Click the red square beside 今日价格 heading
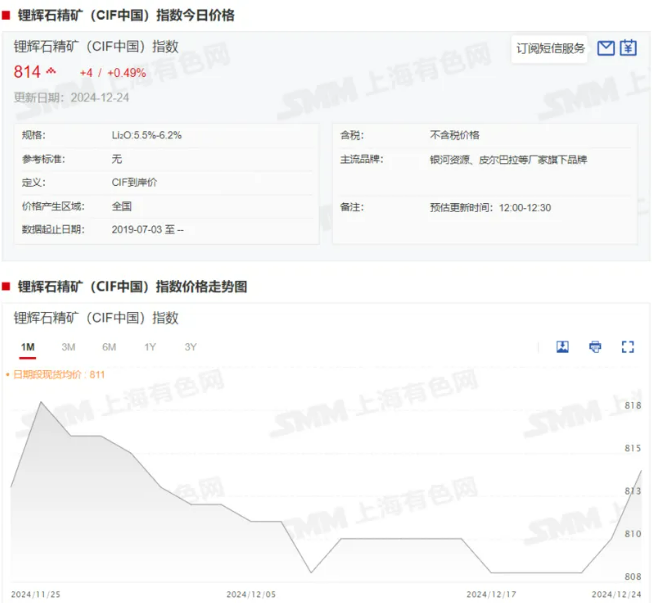The image size is (652, 603). [x=6, y=14]
